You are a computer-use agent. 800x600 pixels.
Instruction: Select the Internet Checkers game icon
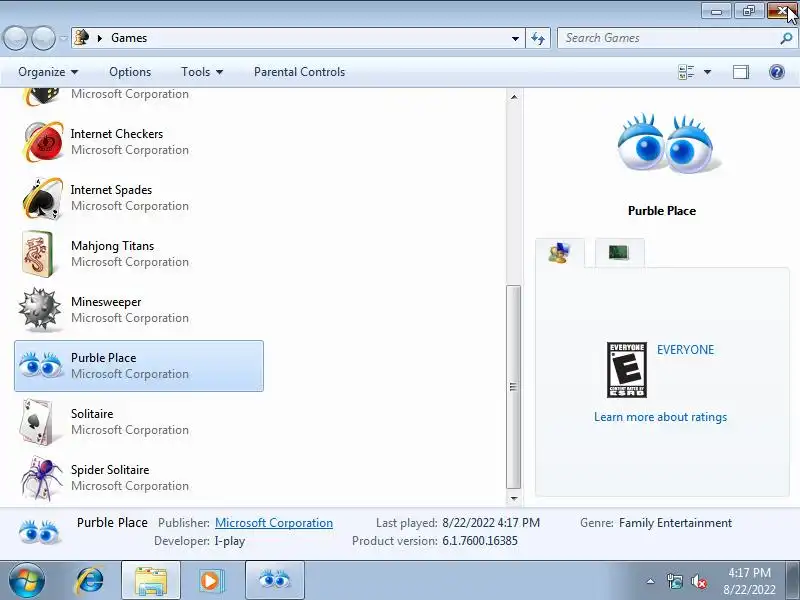(43, 142)
